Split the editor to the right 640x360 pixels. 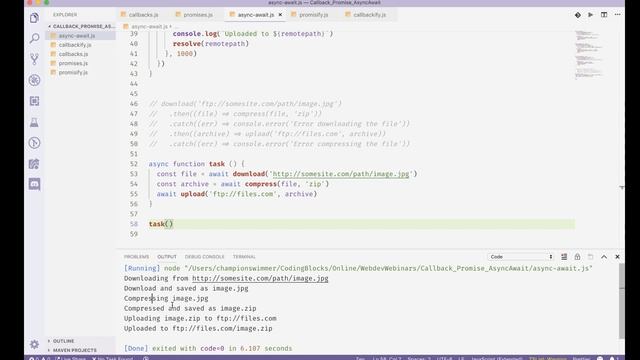(604, 15)
